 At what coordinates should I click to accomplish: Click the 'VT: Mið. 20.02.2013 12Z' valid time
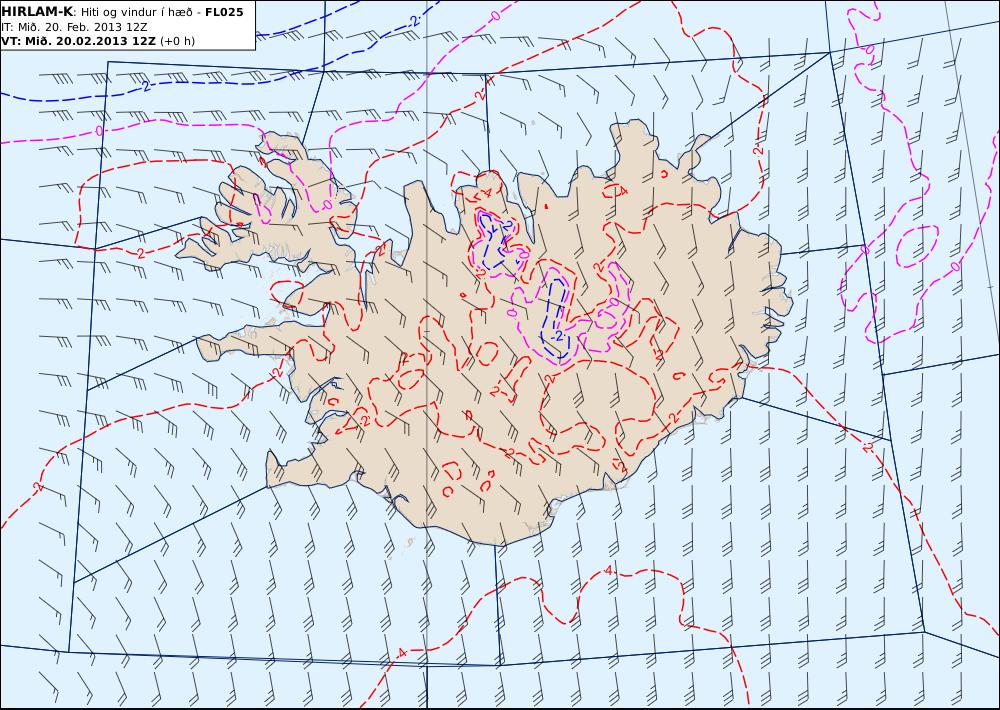[x=78, y=41]
